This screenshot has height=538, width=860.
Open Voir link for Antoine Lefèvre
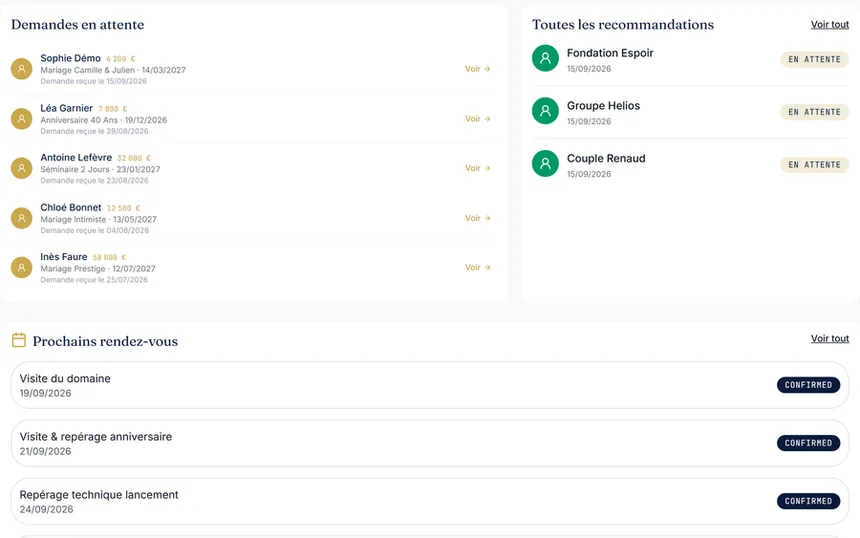(x=477, y=168)
